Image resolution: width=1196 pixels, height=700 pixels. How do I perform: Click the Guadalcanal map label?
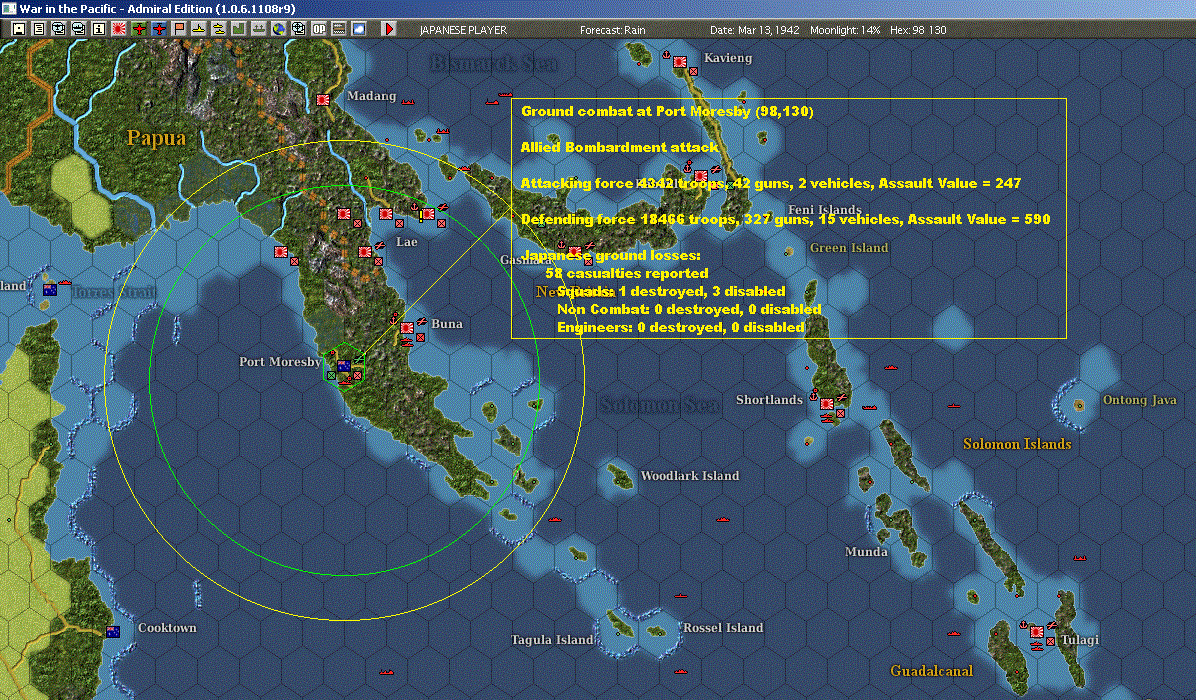coord(931,671)
